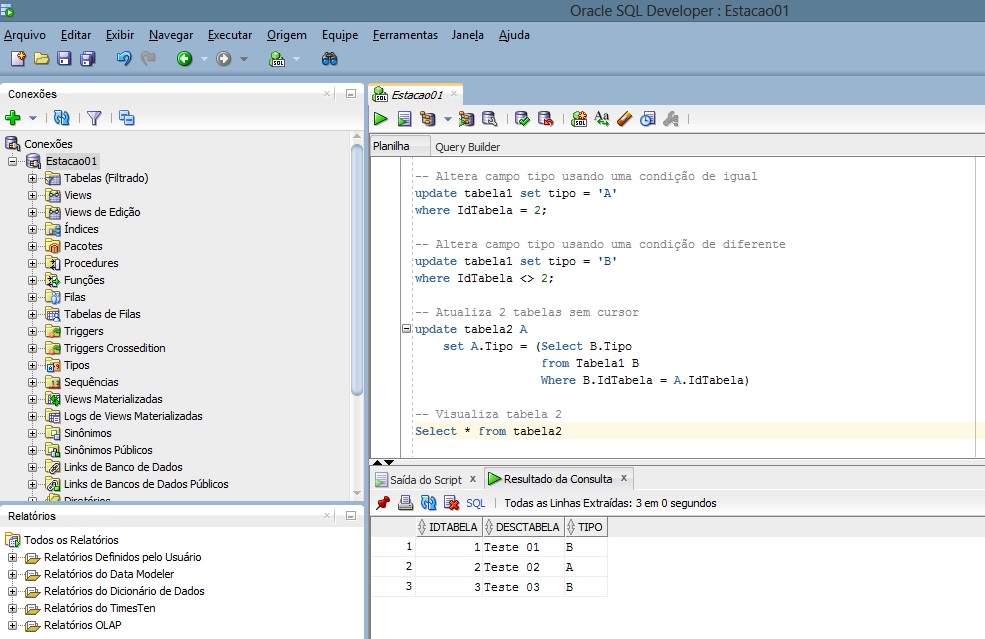Minimize the Conexões panel
The width and height of the screenshot is (985, 639).
point(350,94)
